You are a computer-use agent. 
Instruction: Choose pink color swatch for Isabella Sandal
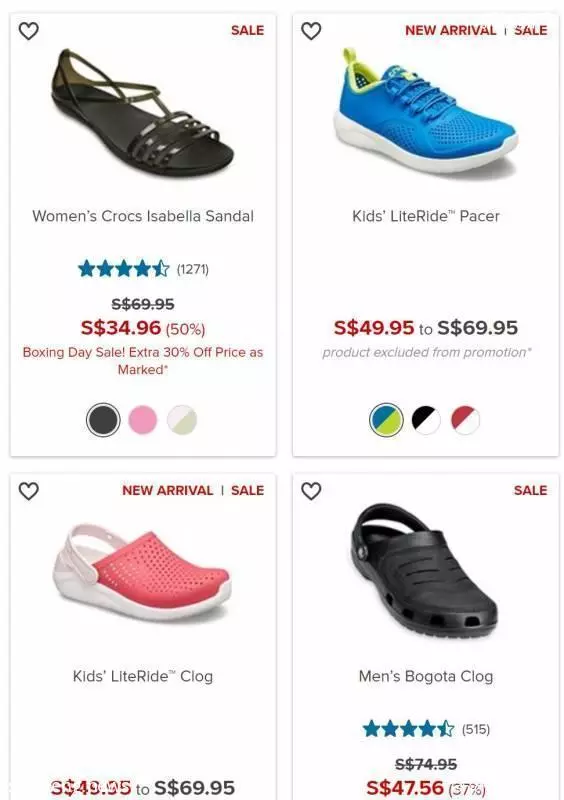point(142,419)
